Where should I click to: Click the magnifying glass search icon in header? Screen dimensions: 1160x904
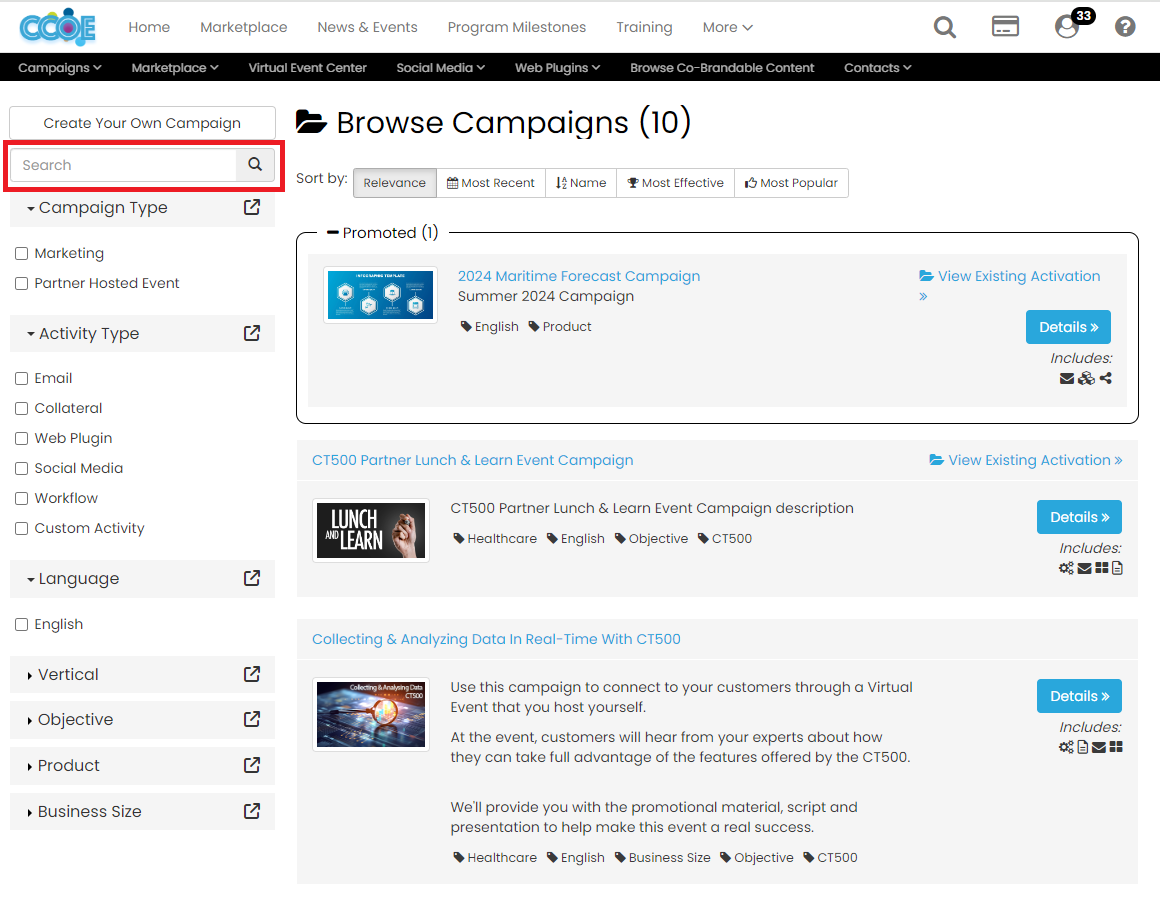945,27
